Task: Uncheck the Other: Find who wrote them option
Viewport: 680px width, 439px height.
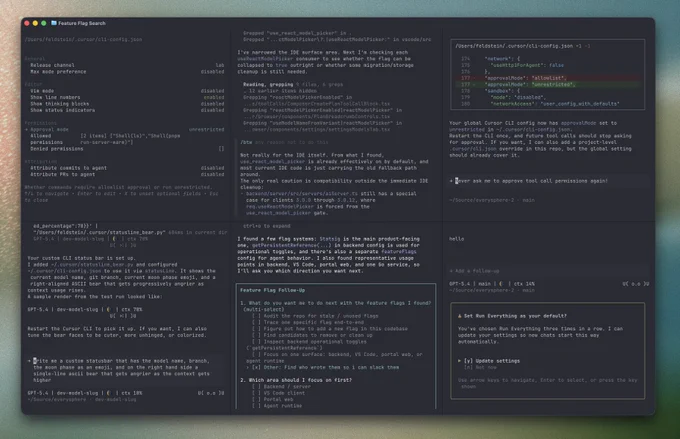Action: 256,367
